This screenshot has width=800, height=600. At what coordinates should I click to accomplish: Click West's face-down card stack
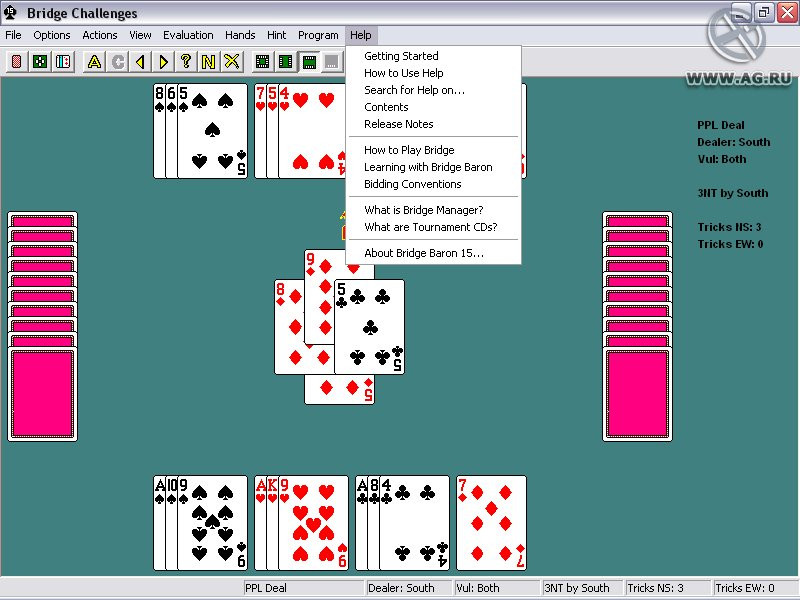pos(42,327)
